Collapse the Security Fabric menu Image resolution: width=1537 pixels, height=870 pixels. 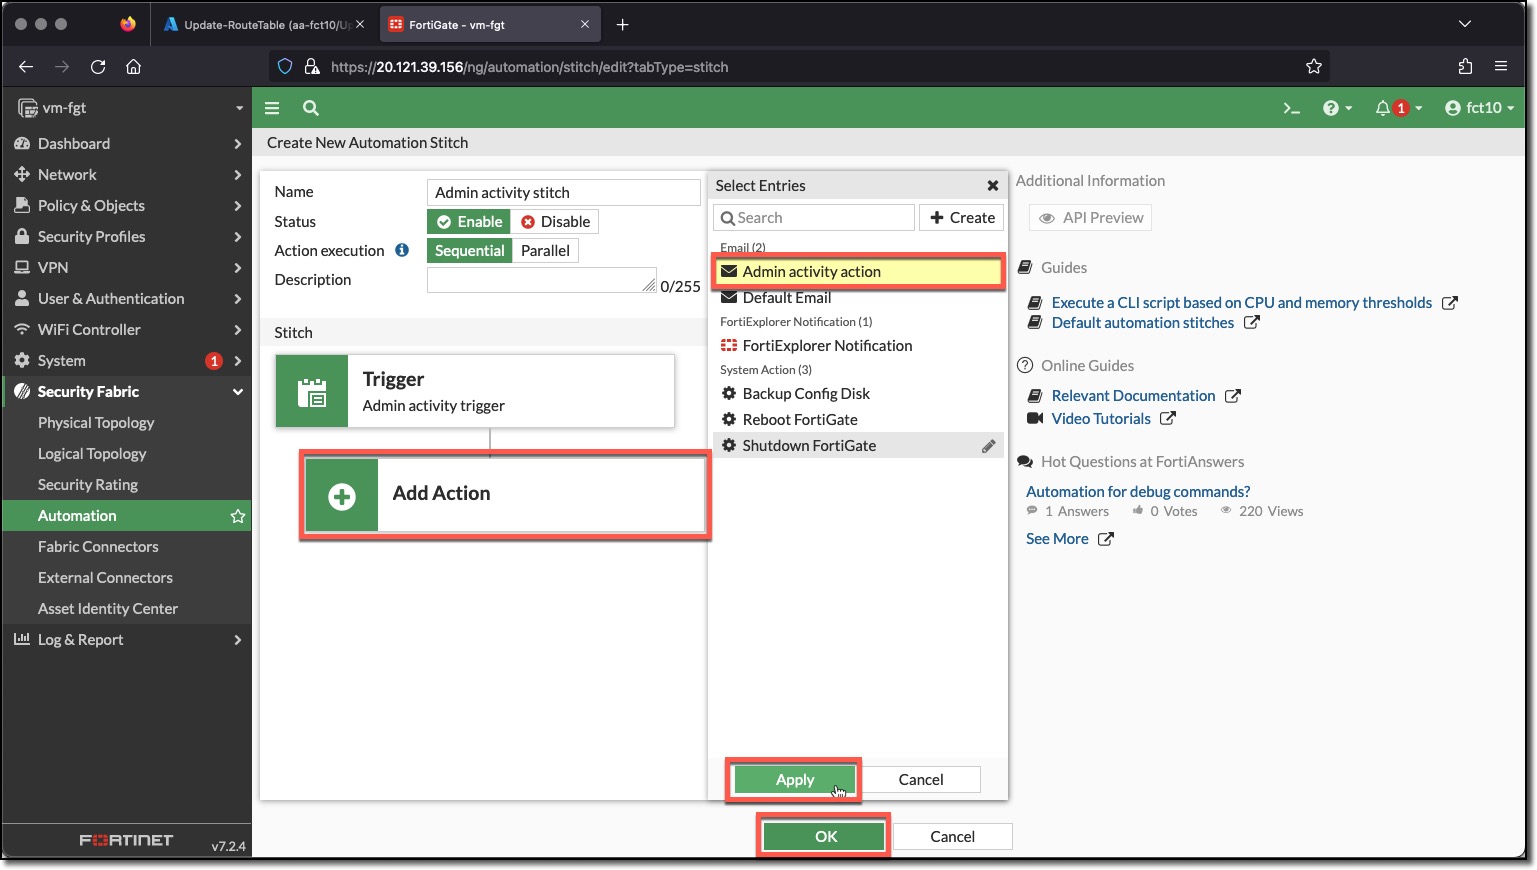click(127, 392)
